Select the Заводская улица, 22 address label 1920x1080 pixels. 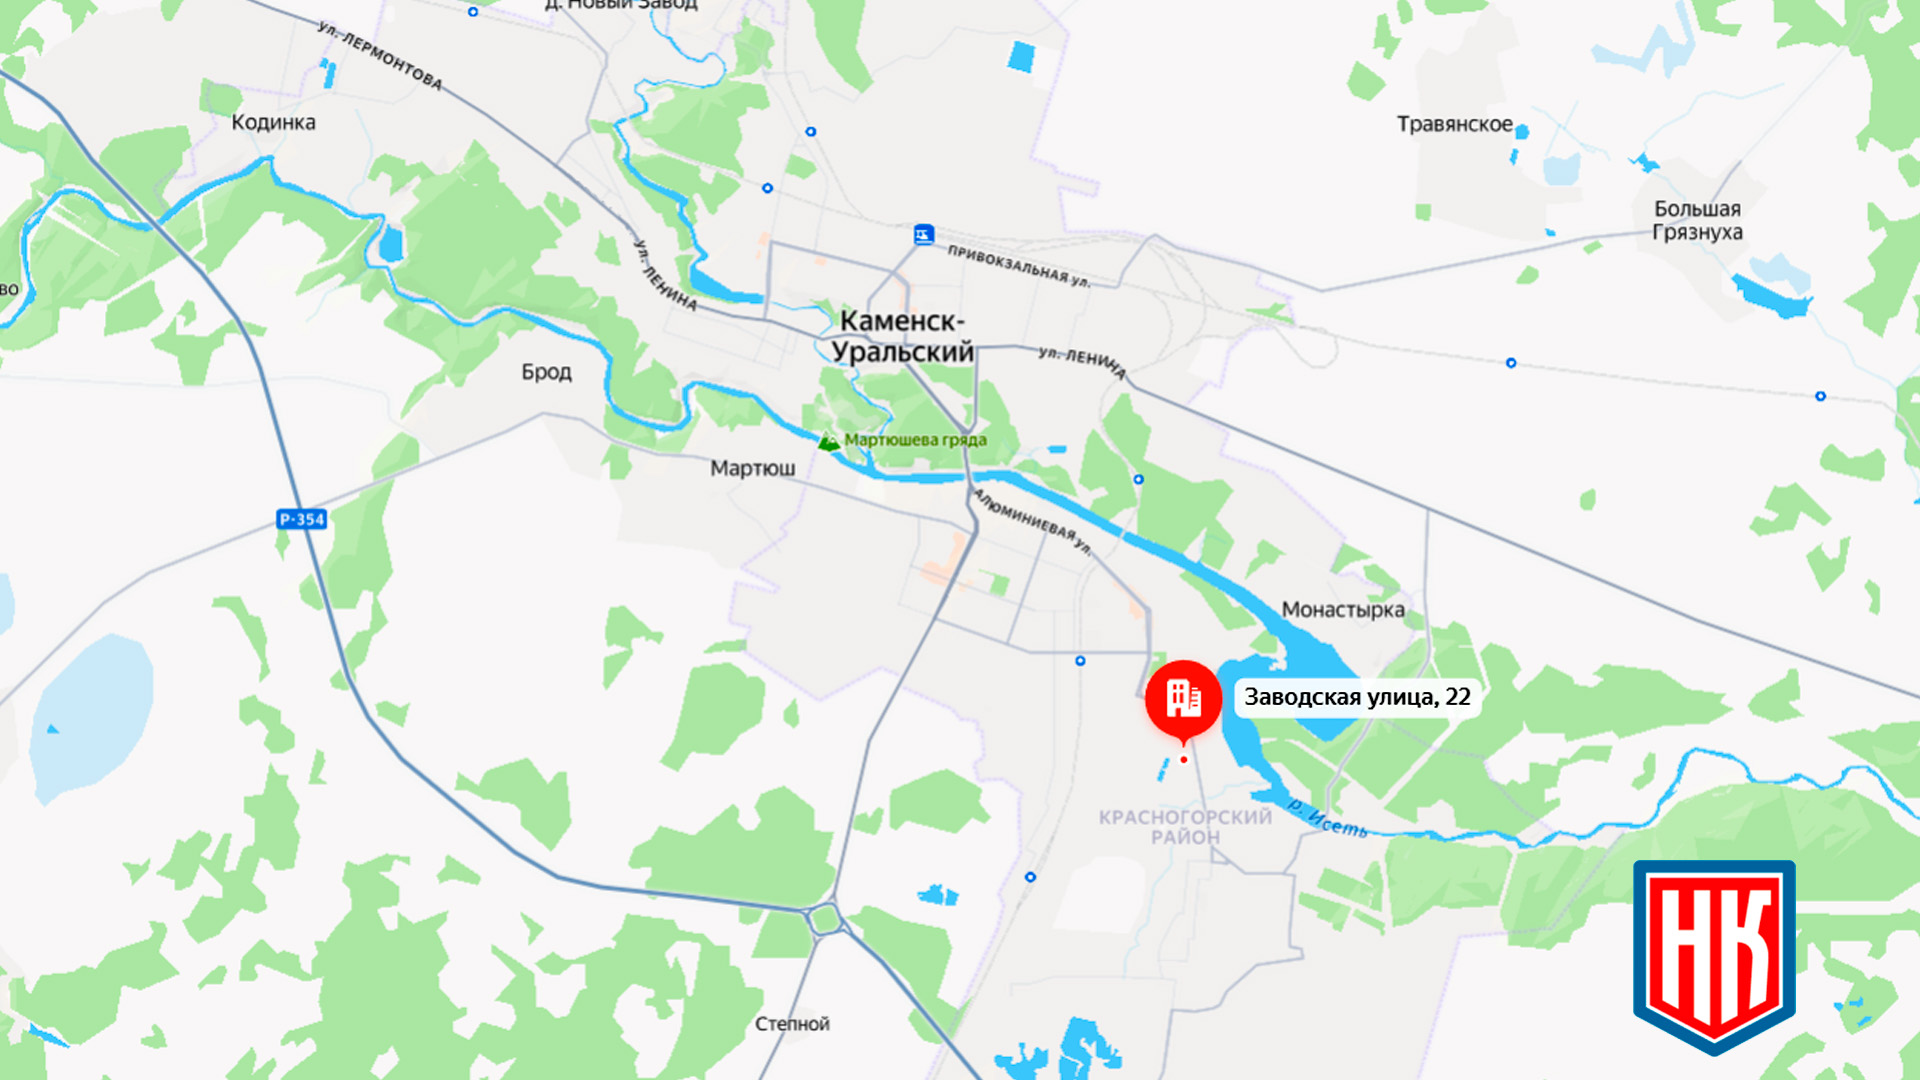pyautogui.click(x=1357, y=697)
